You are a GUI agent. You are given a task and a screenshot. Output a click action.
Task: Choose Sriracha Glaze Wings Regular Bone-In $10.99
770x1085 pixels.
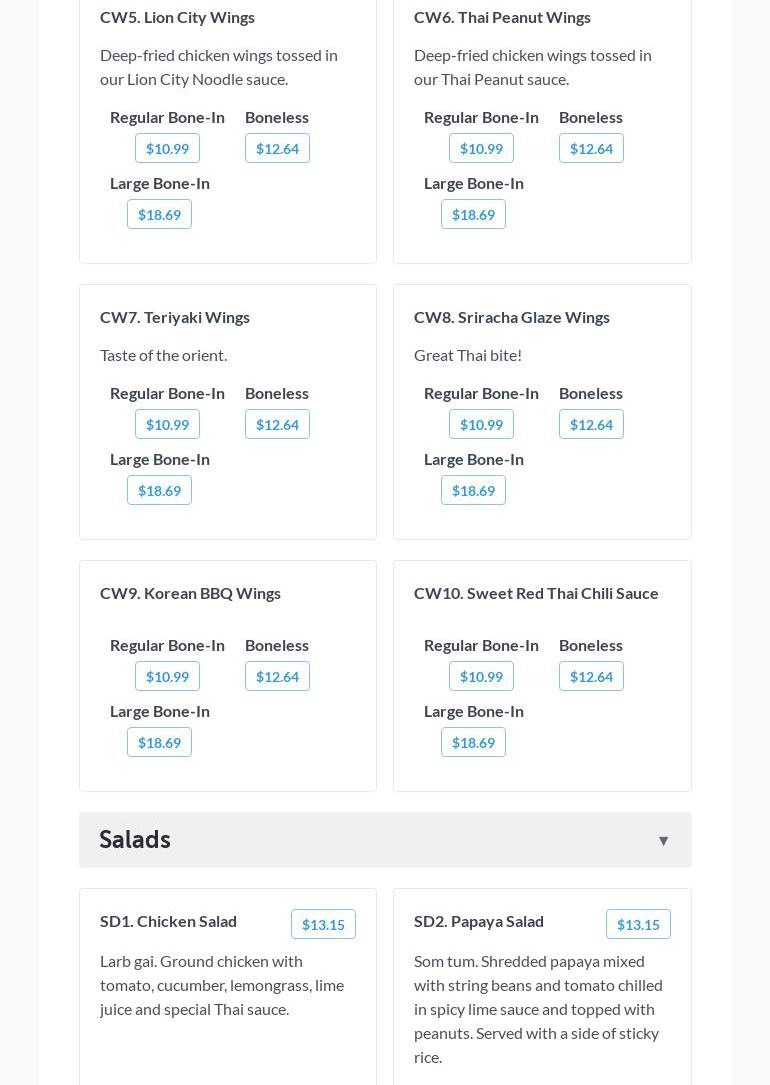(481, 425)
